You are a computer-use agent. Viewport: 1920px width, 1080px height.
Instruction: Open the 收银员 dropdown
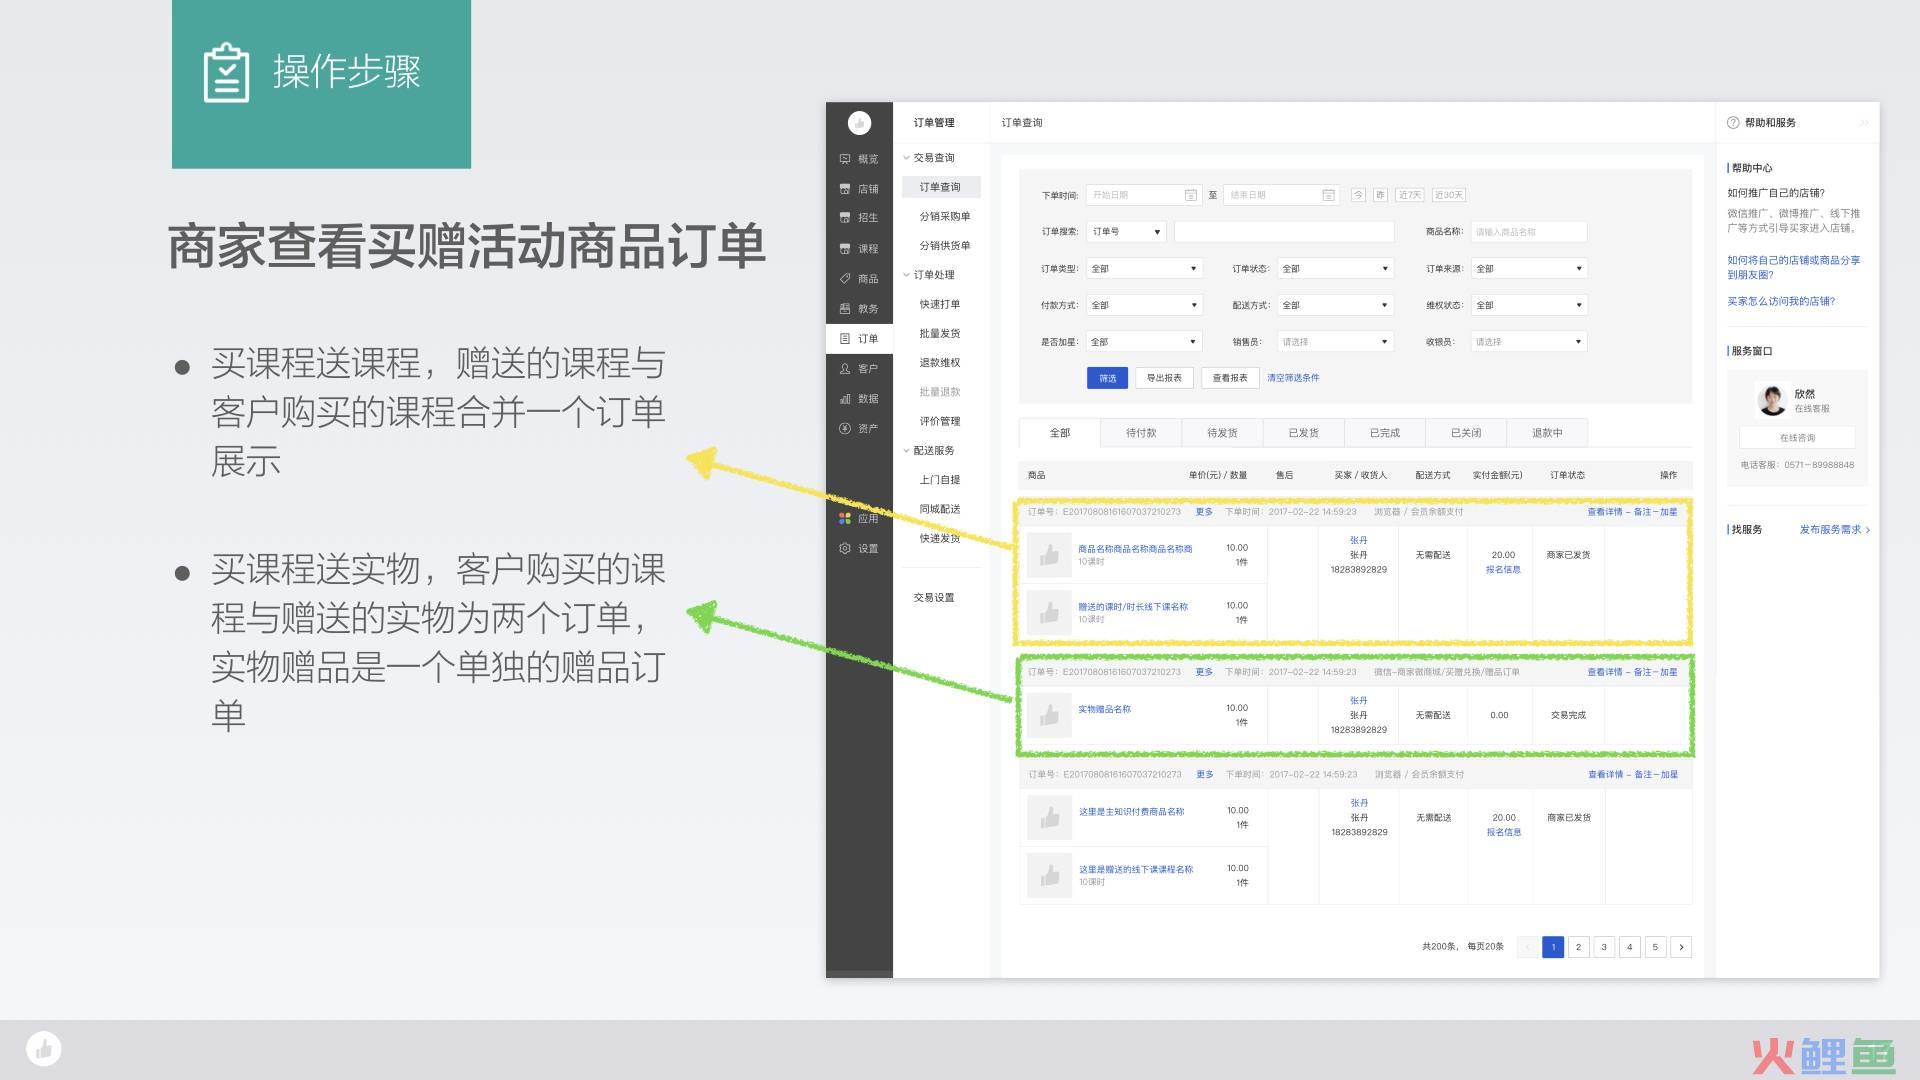(1529, 342)
